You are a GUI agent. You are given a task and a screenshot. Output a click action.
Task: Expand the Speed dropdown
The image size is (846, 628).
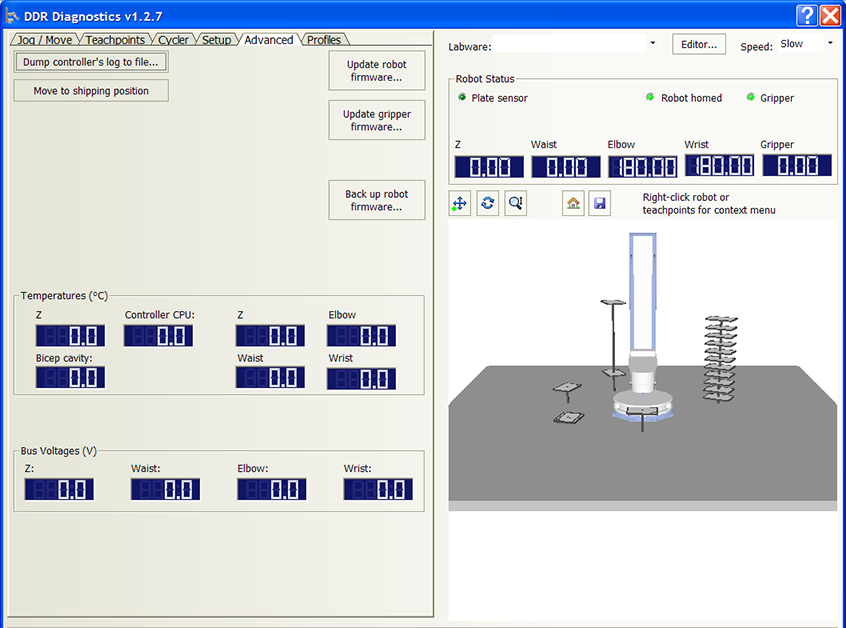829,44
